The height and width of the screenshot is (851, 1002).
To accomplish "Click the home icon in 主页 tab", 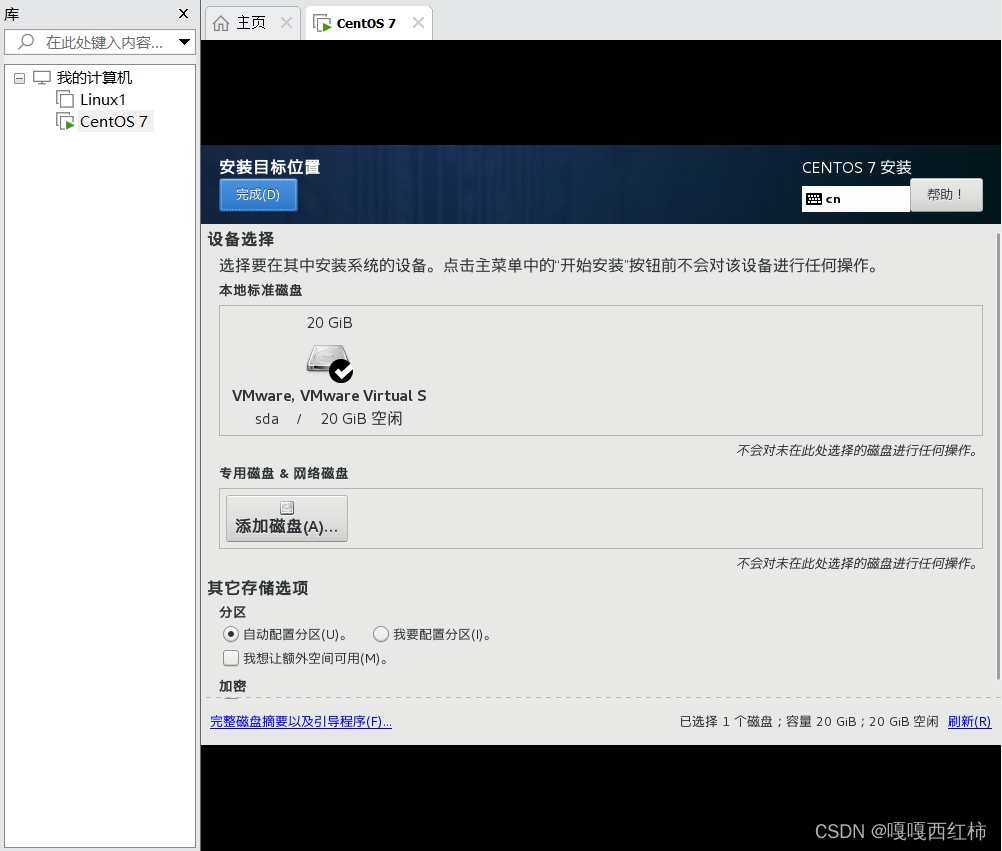I will coord(221,23).
